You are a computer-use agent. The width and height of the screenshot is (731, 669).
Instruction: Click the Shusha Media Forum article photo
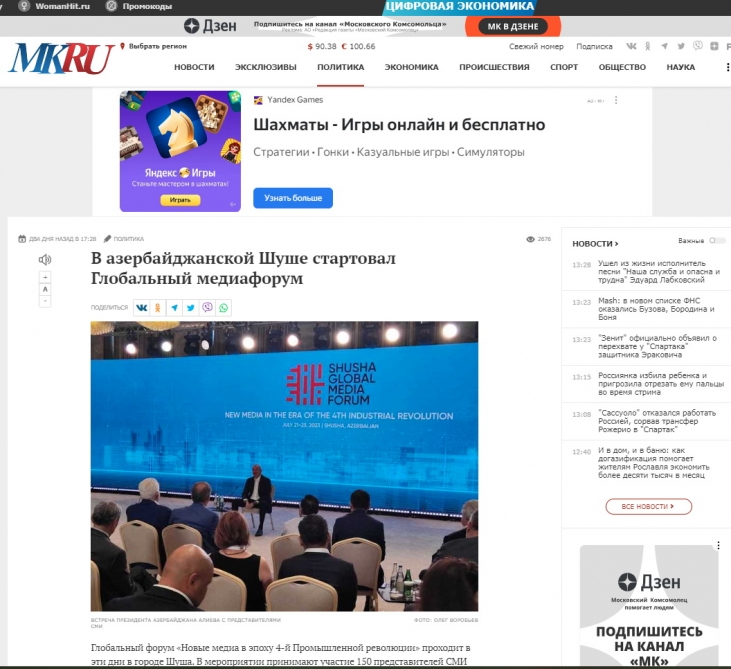tap(284, 465)
